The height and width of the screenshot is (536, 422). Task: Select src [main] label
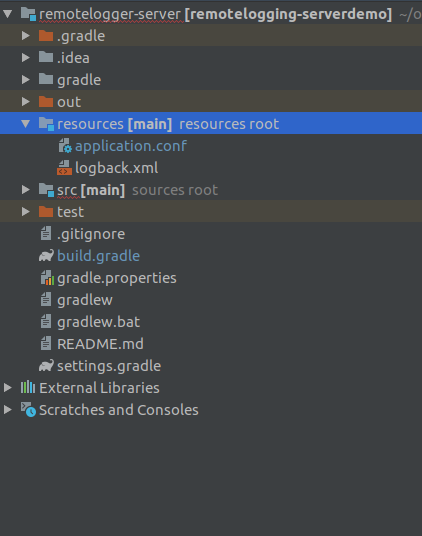tap(91, 190)
